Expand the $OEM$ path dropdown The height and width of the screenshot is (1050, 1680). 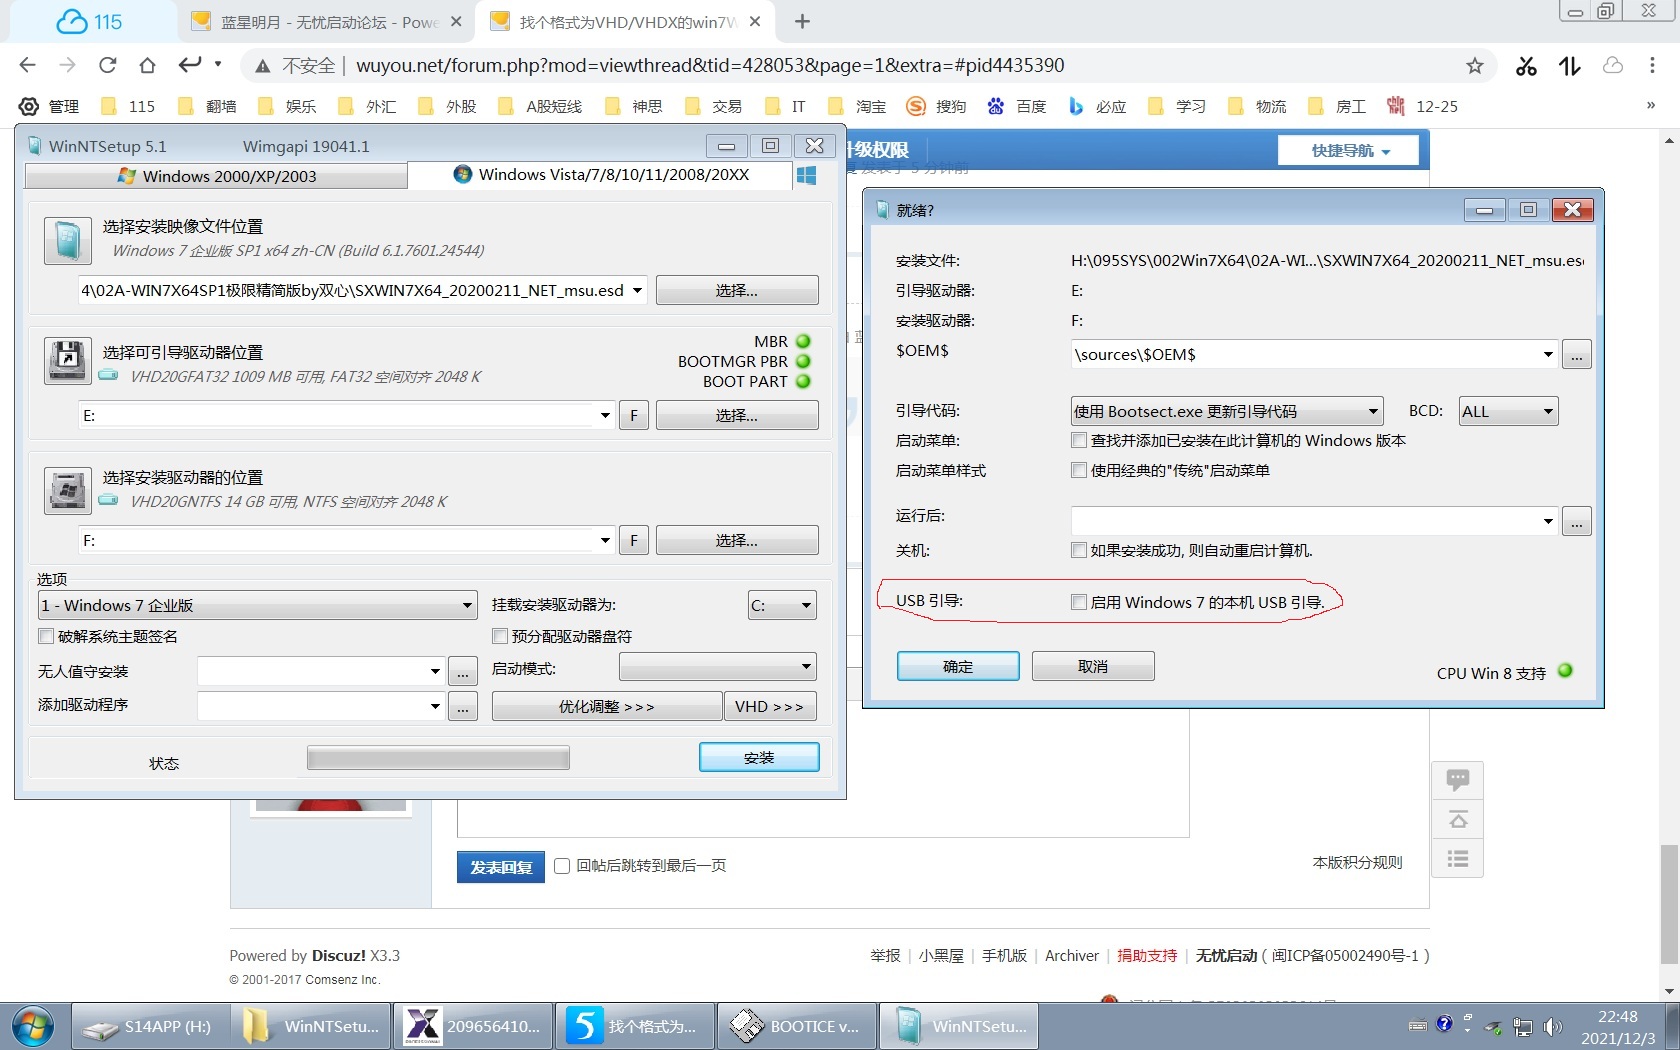coord(1548,354)
